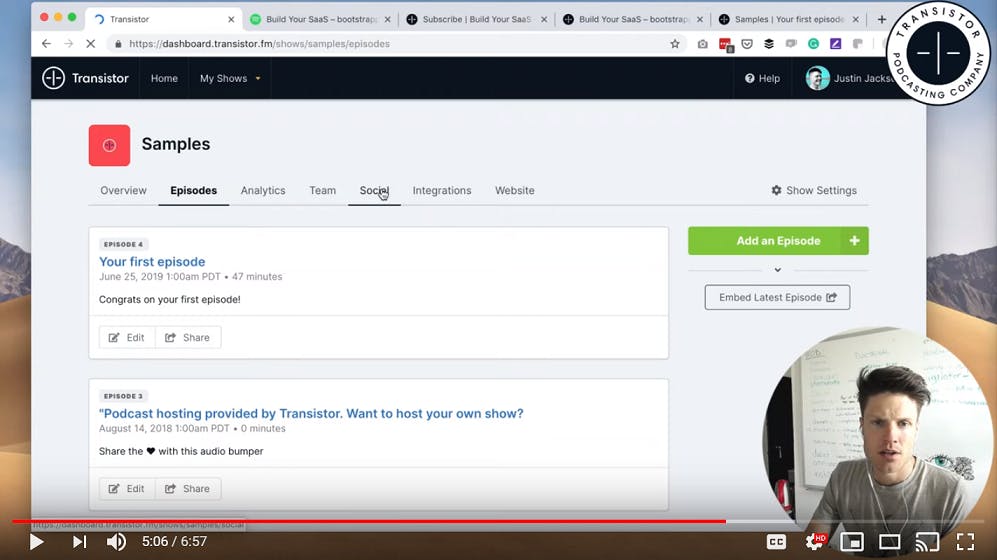Click the red extension icon with badge

(725, 44)
